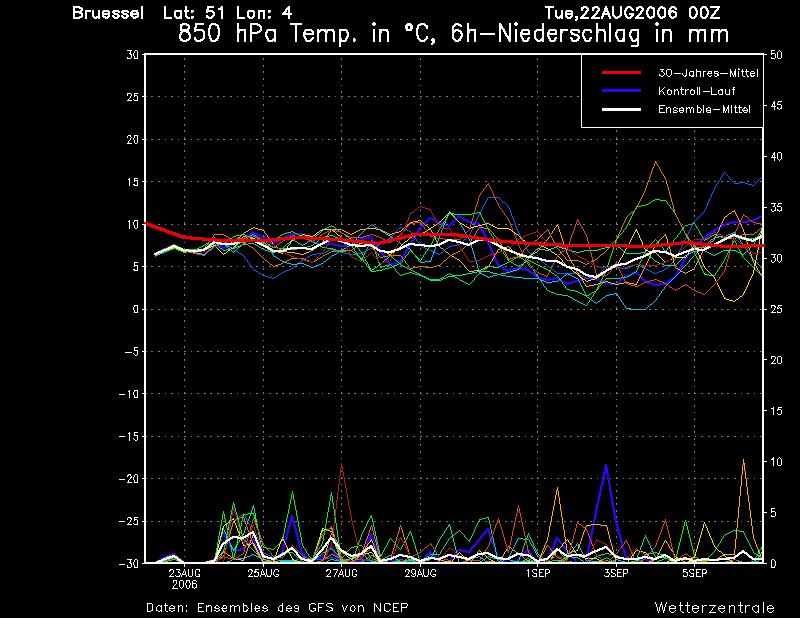Click the '-5' temperature axis label
This screenshot has width=800, height=618.
132,352
